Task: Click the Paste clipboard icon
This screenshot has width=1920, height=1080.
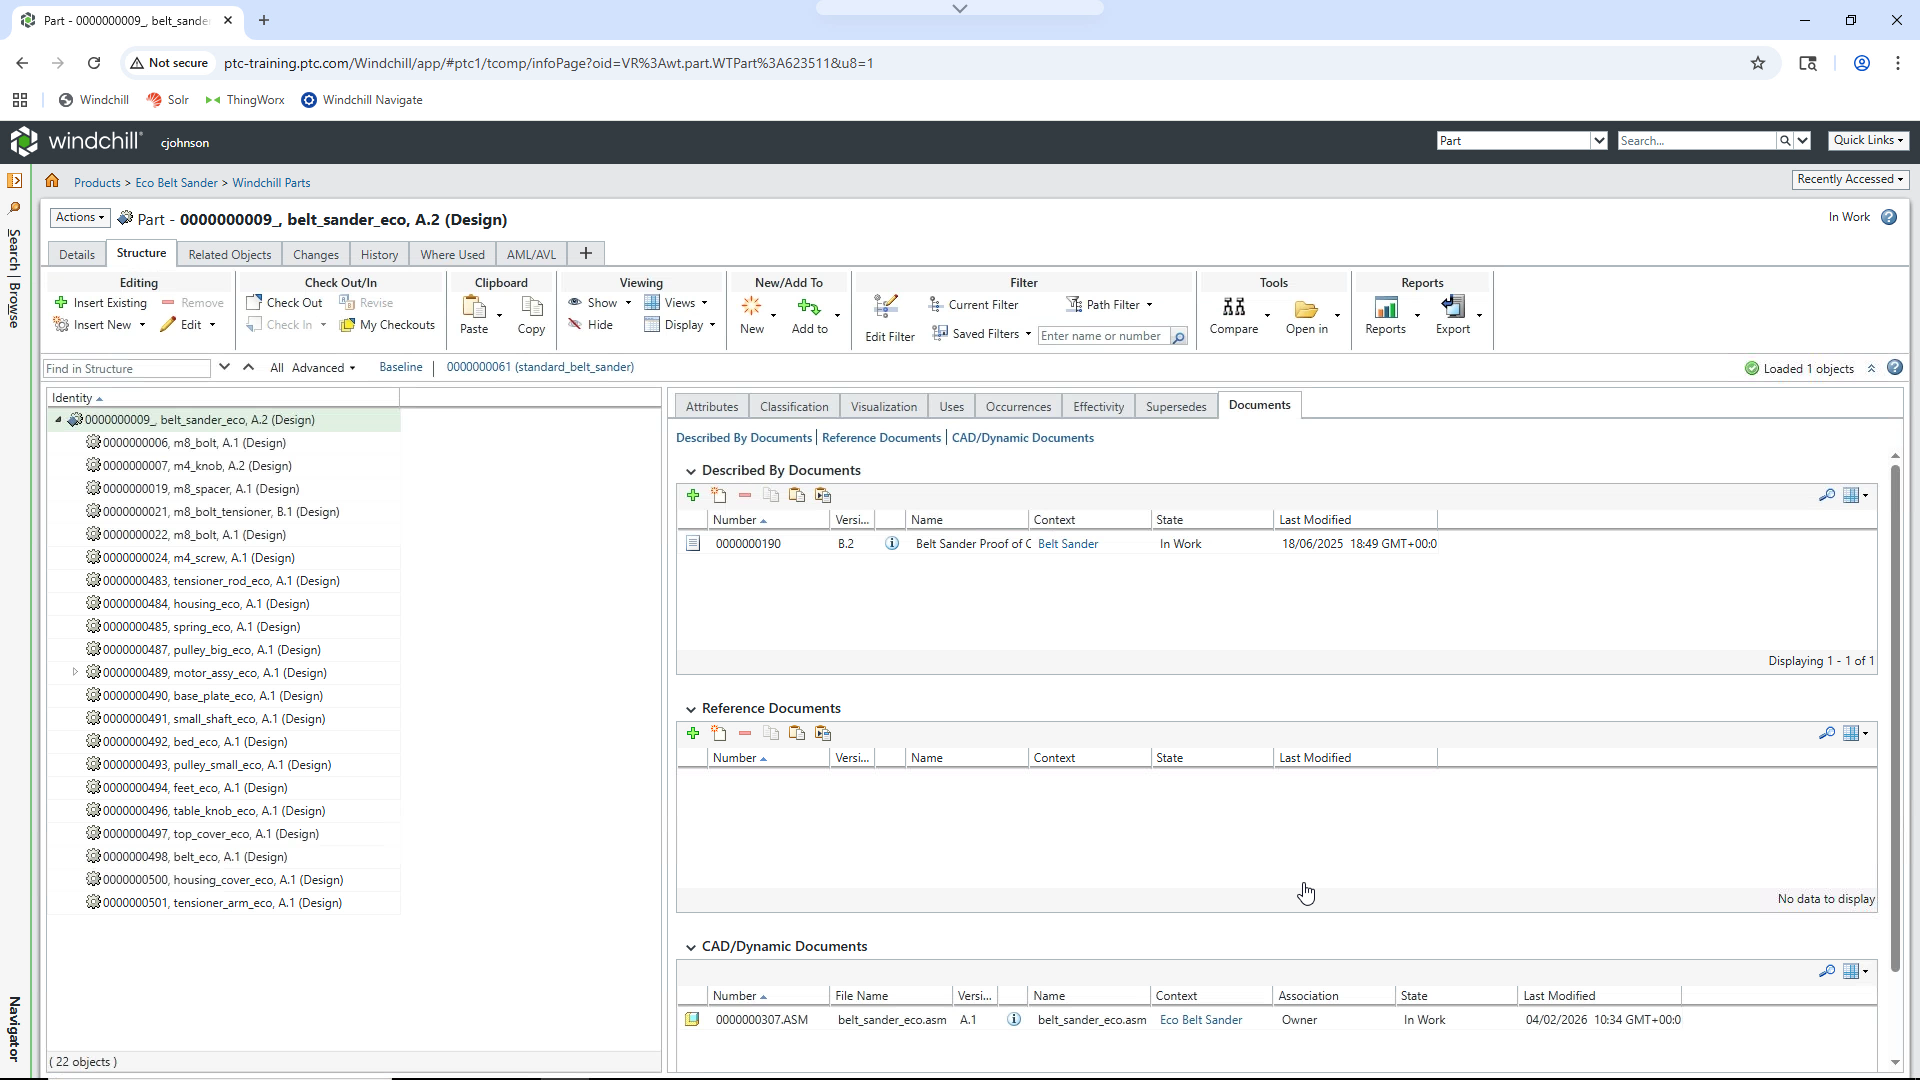Action: (474, 307)
